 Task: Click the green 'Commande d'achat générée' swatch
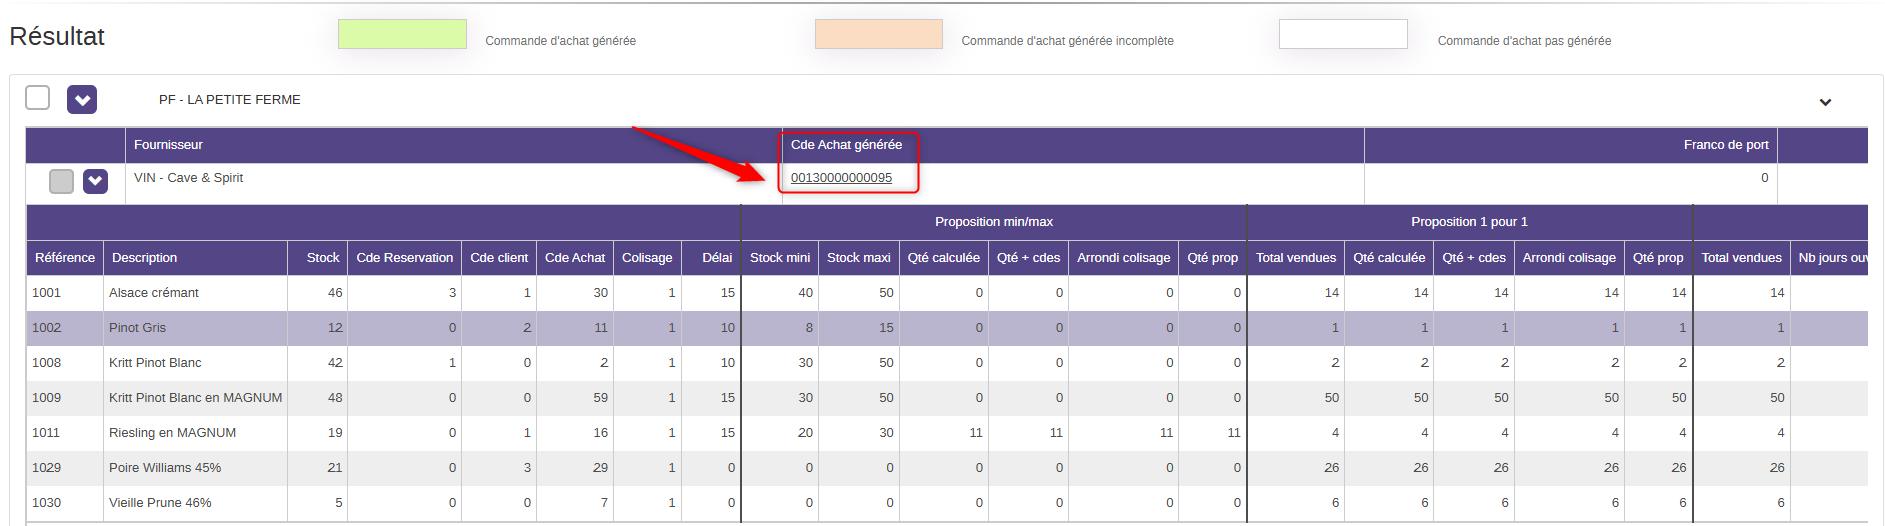click(x=402, y=34)
